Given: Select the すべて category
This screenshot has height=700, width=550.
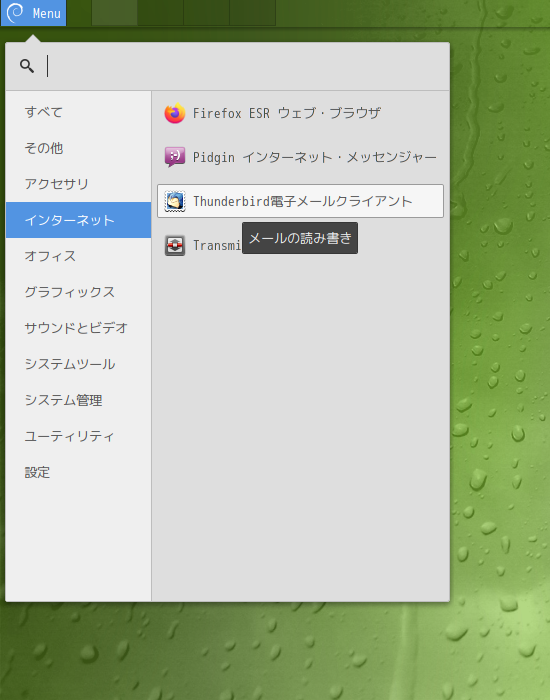Looking at the screenshot, I should pyautogui.click(x=79, y=112).
